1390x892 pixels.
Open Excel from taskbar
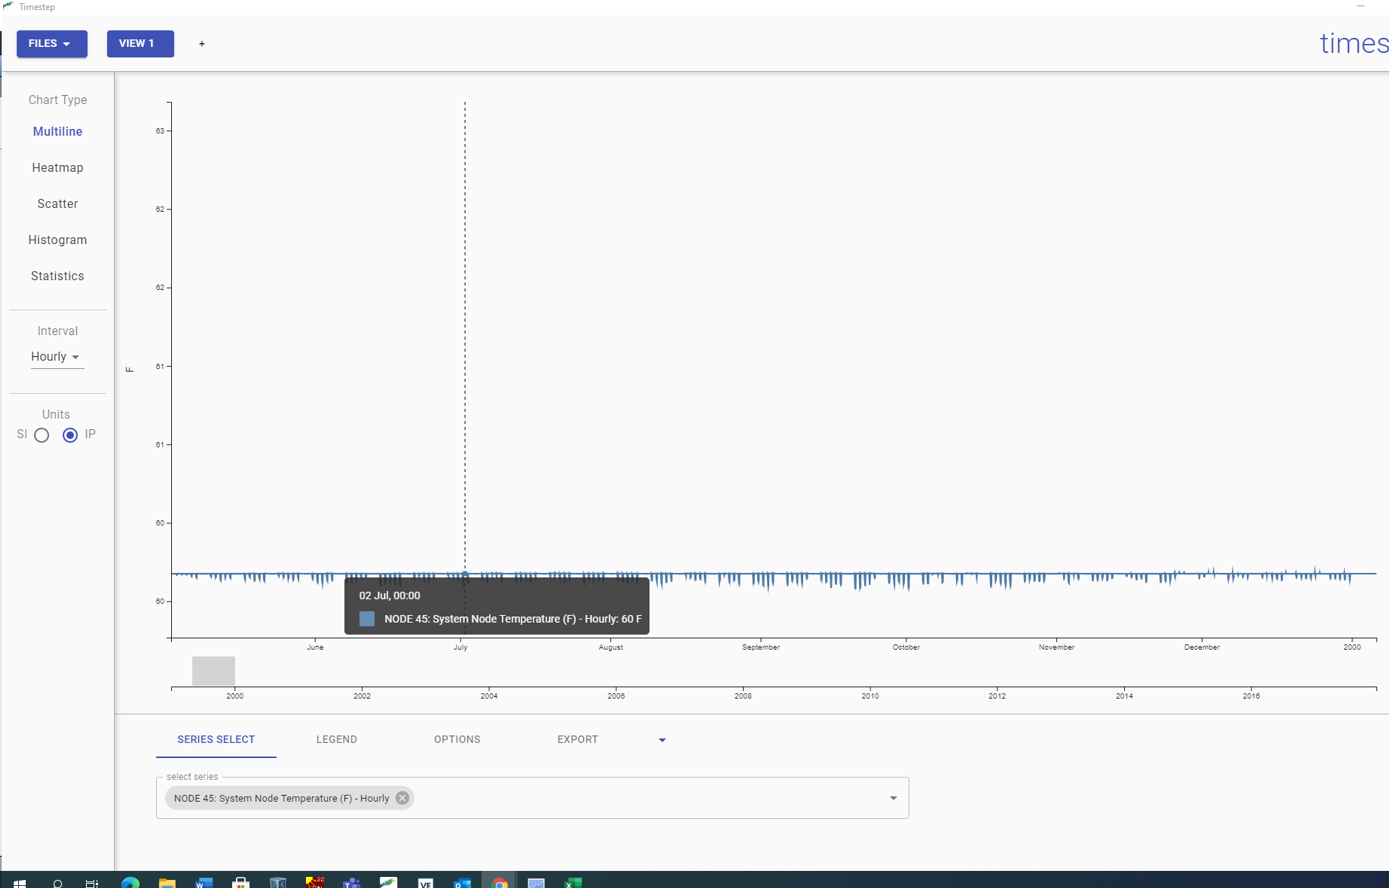(x=573, y=884)
